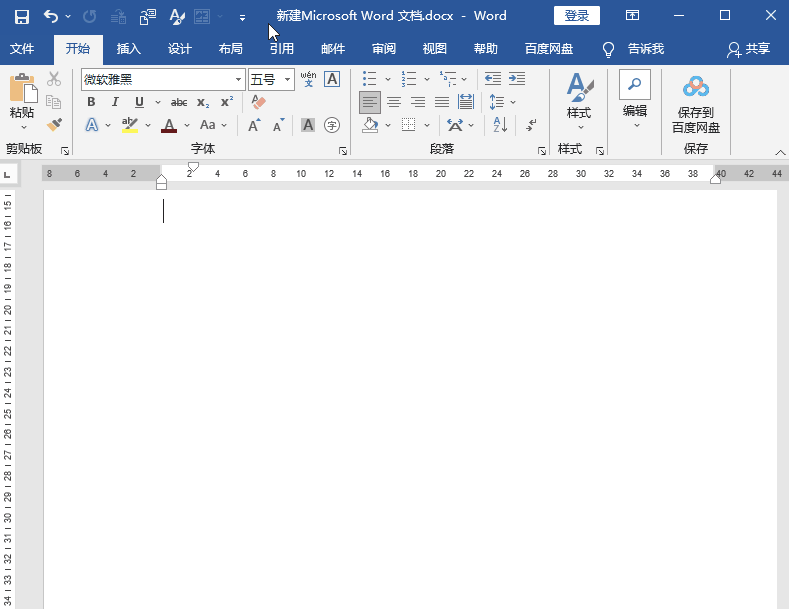Screen dimensions: 789x609
Task: Insert enclosed character (circled 字)
Action: tap(332, 125)
